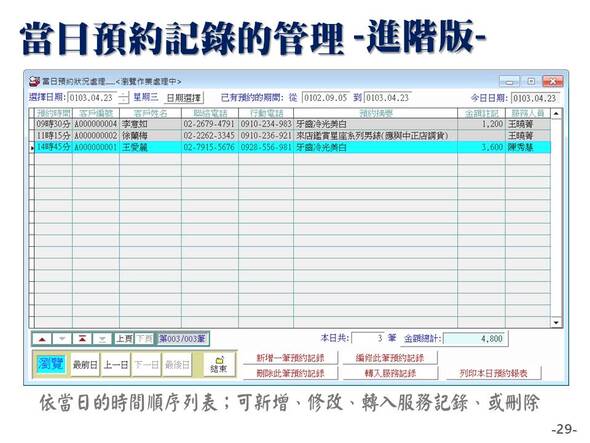590x443 pixels.
Task: Click mobile number 0910-236-921
Action: pyautogui.click(x=266, y=135)
